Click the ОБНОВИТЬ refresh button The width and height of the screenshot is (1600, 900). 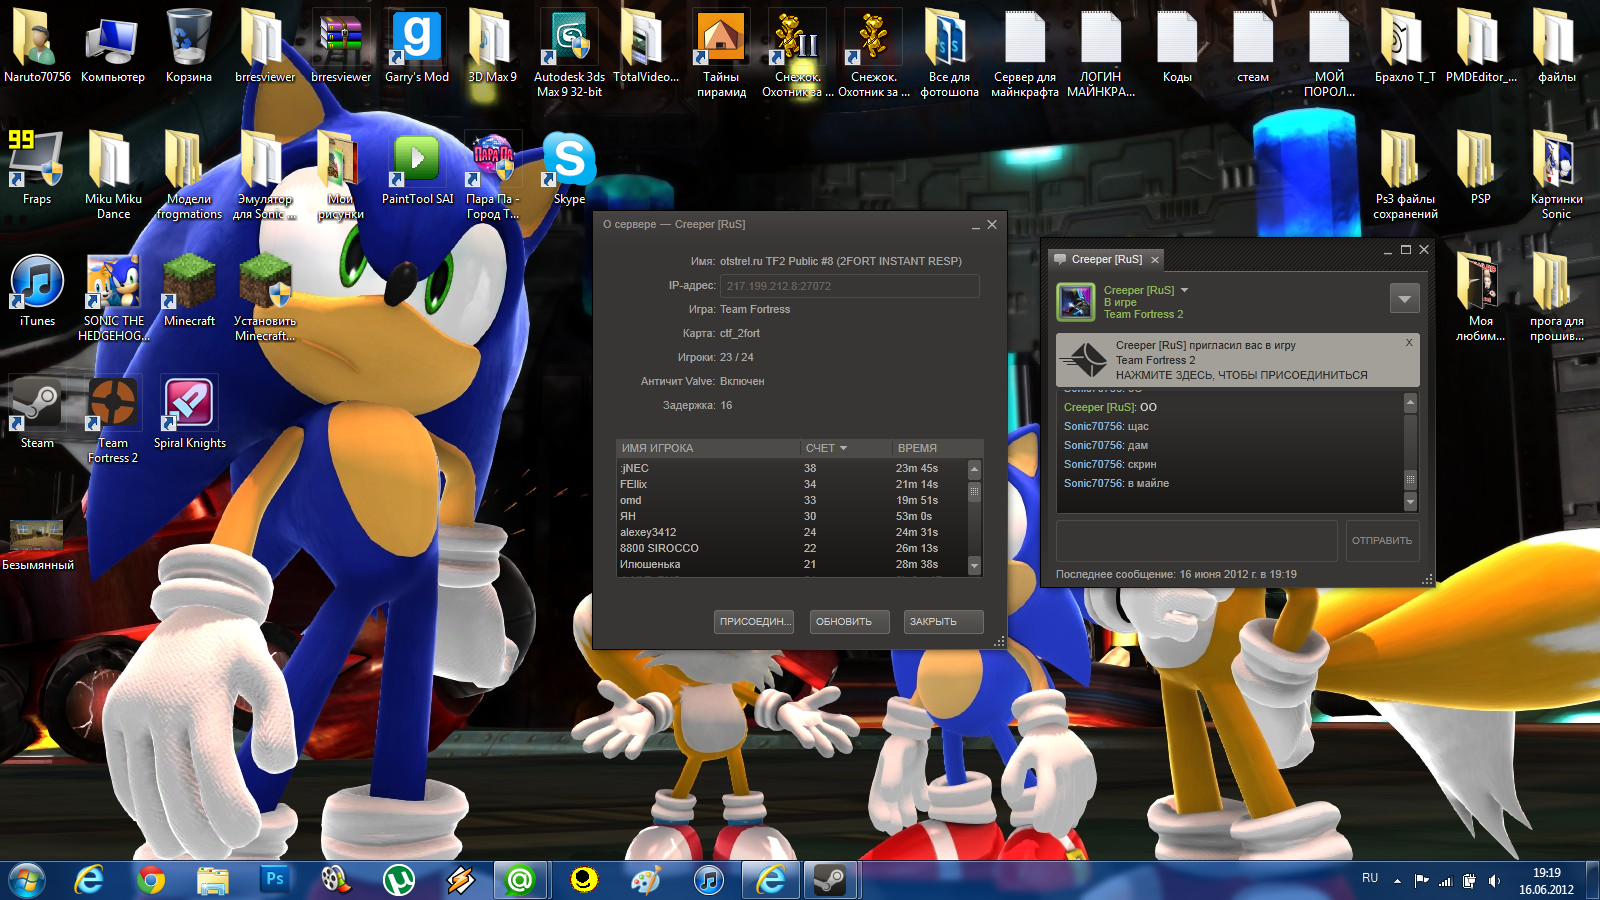pyautogui.click(x=849, y=622)
